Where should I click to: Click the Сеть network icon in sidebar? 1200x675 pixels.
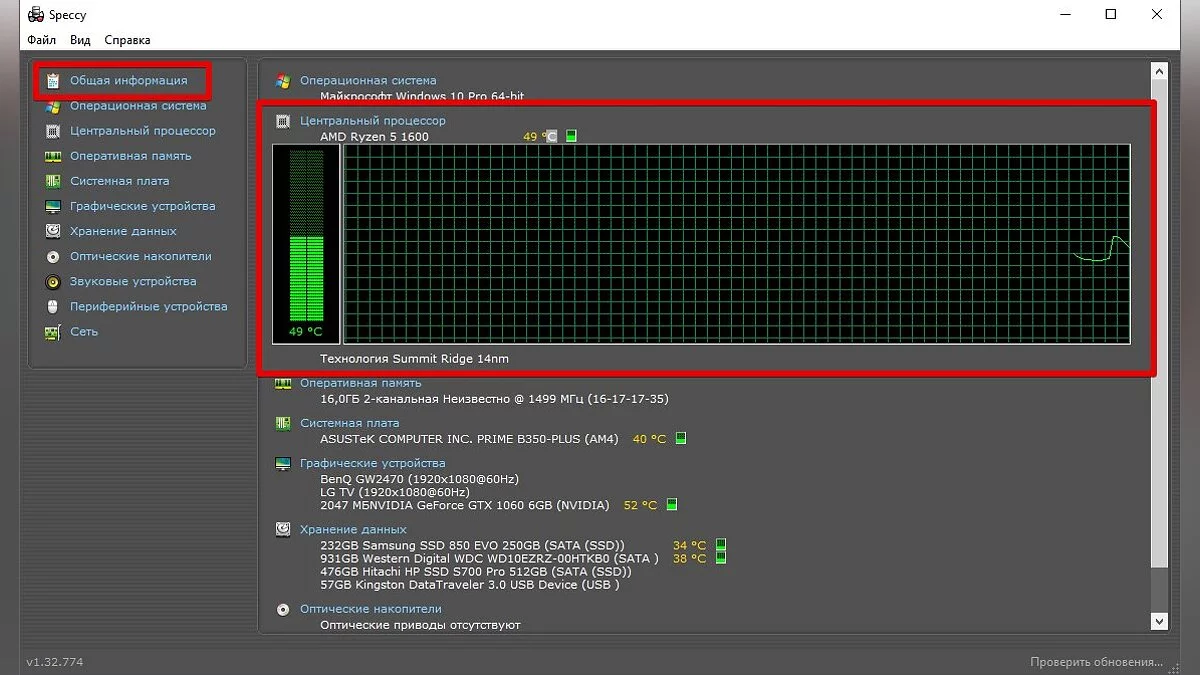(53, 332)
